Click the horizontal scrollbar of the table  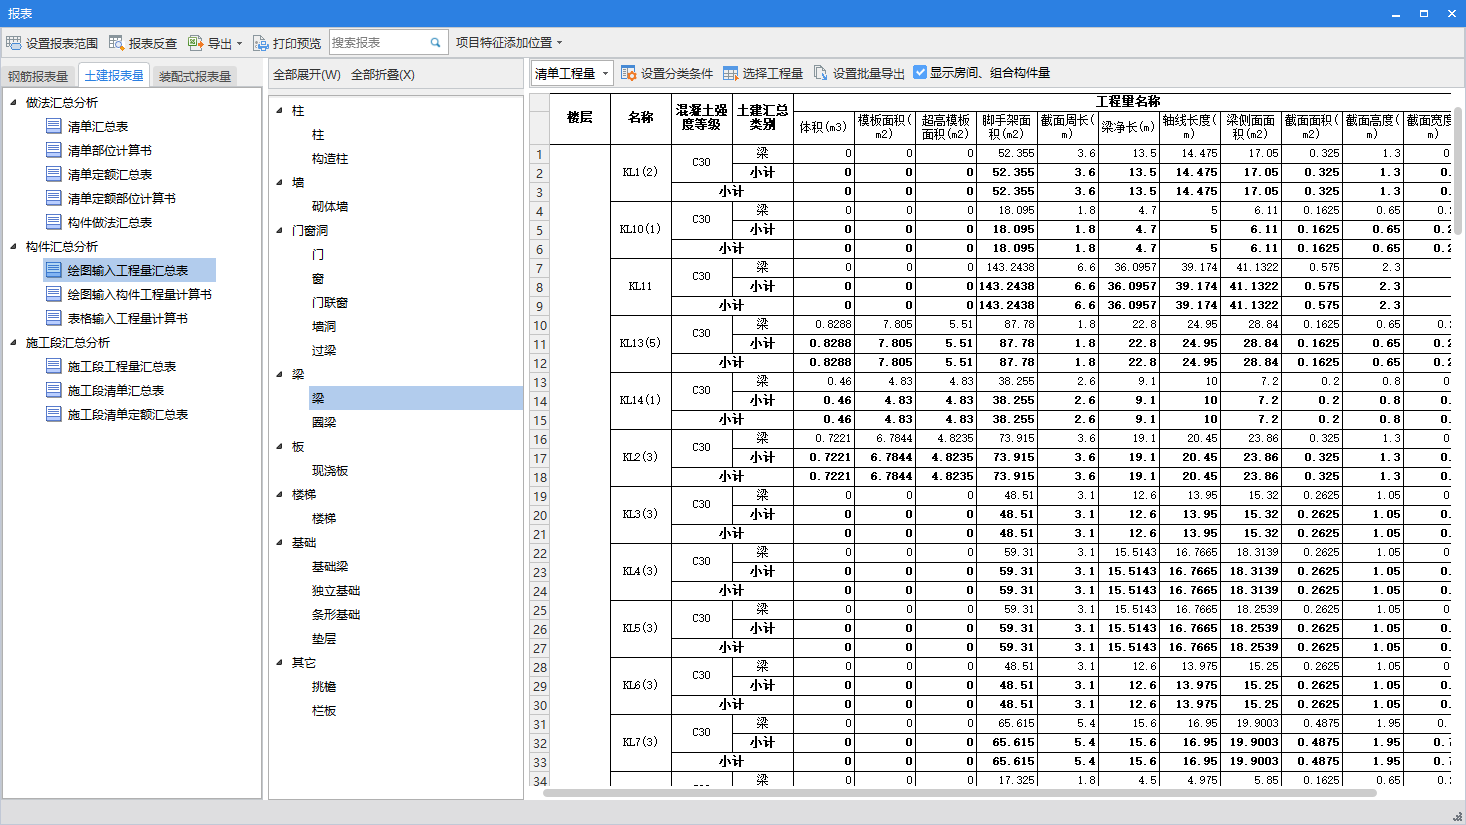coord(960,792)
